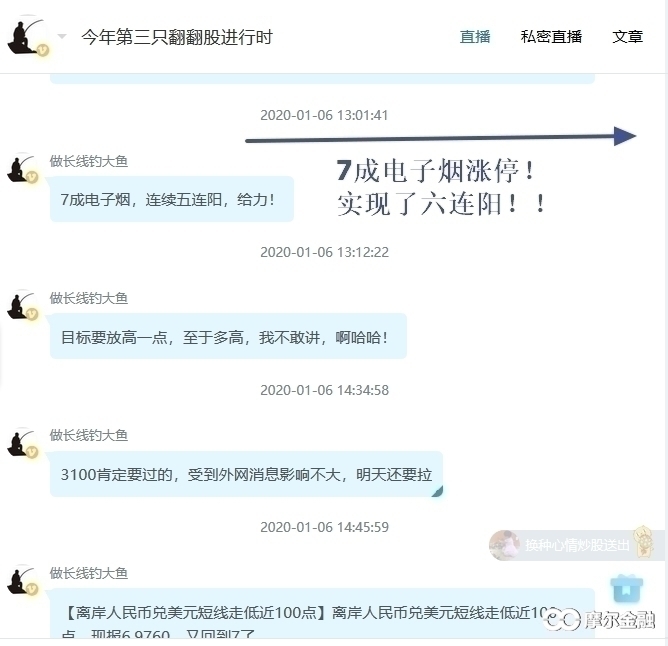Image resolution: width=668 pixels, height=646 pixels.
Task: Click the gold V badge on header avatar
Action: (43, 50)
